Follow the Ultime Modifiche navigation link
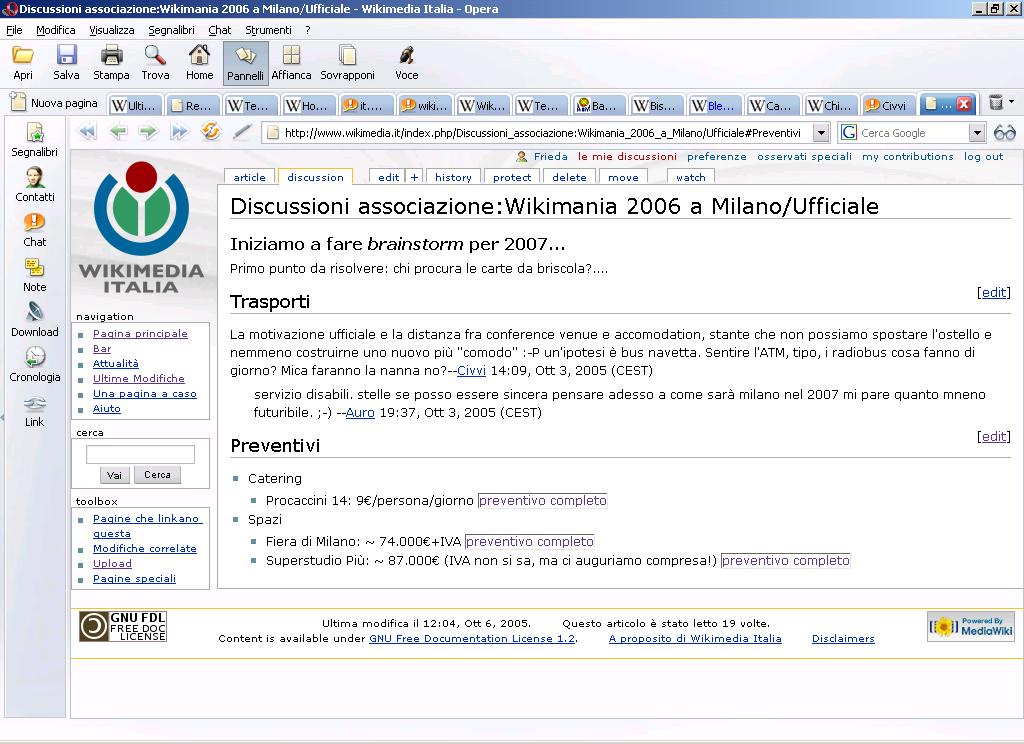Image resolution: width=1024 pixels, height=744 pixels. point(138,379)
